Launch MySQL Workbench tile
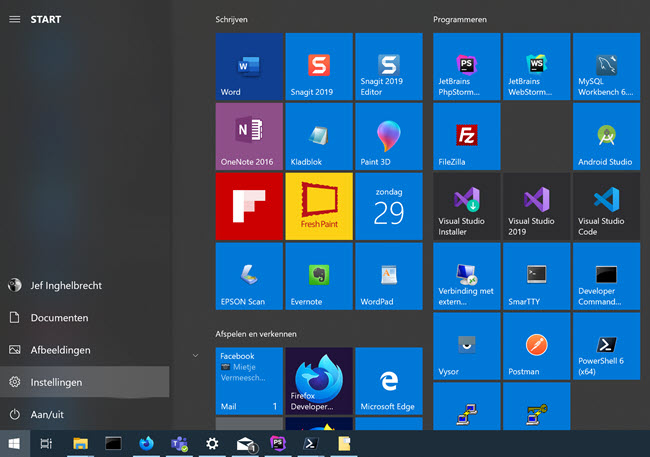This screenshot has height=457, width=650. [x=606, y=67]
